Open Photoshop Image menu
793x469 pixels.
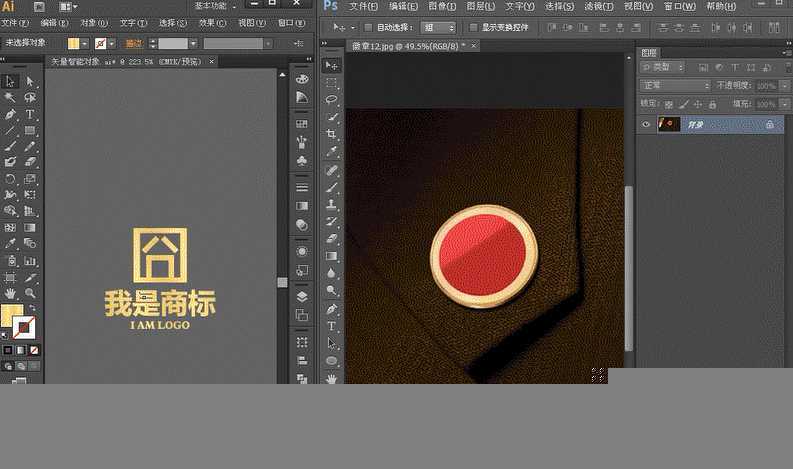point(442,7)
